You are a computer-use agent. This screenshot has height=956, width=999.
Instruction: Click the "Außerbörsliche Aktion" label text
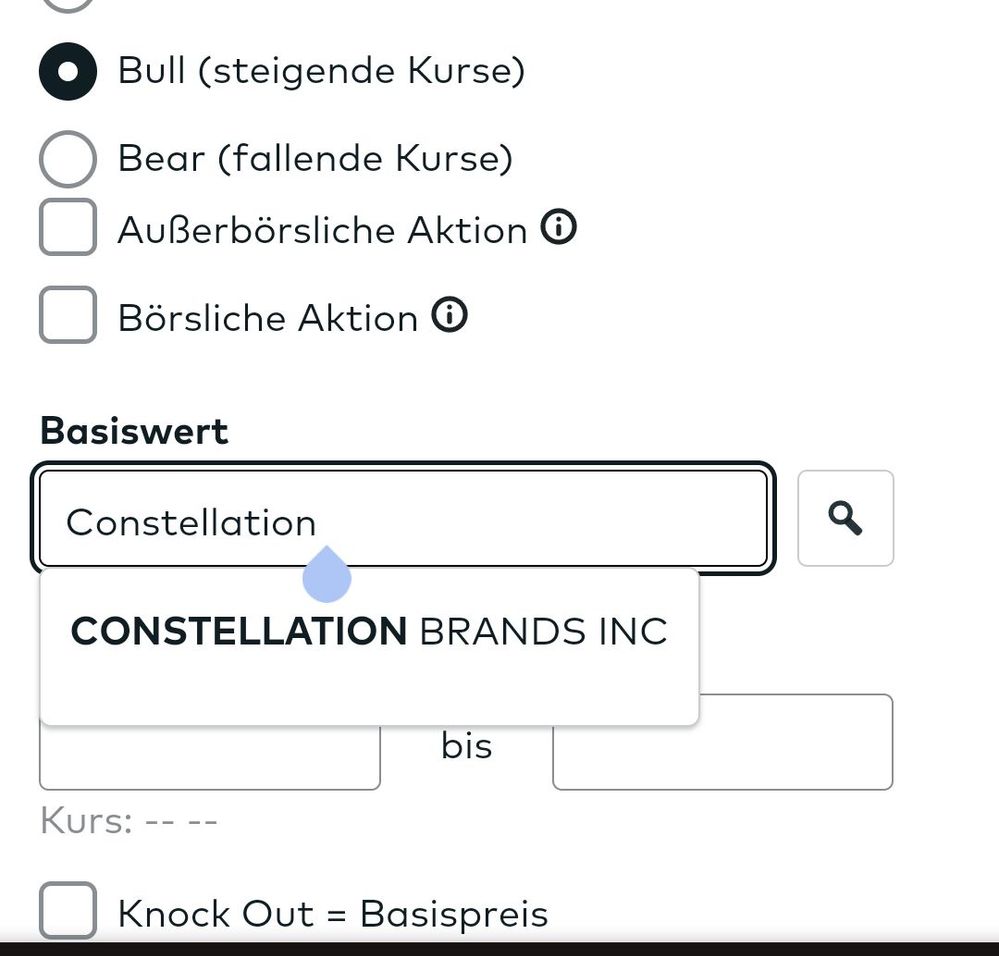click(x=322, y=230)
